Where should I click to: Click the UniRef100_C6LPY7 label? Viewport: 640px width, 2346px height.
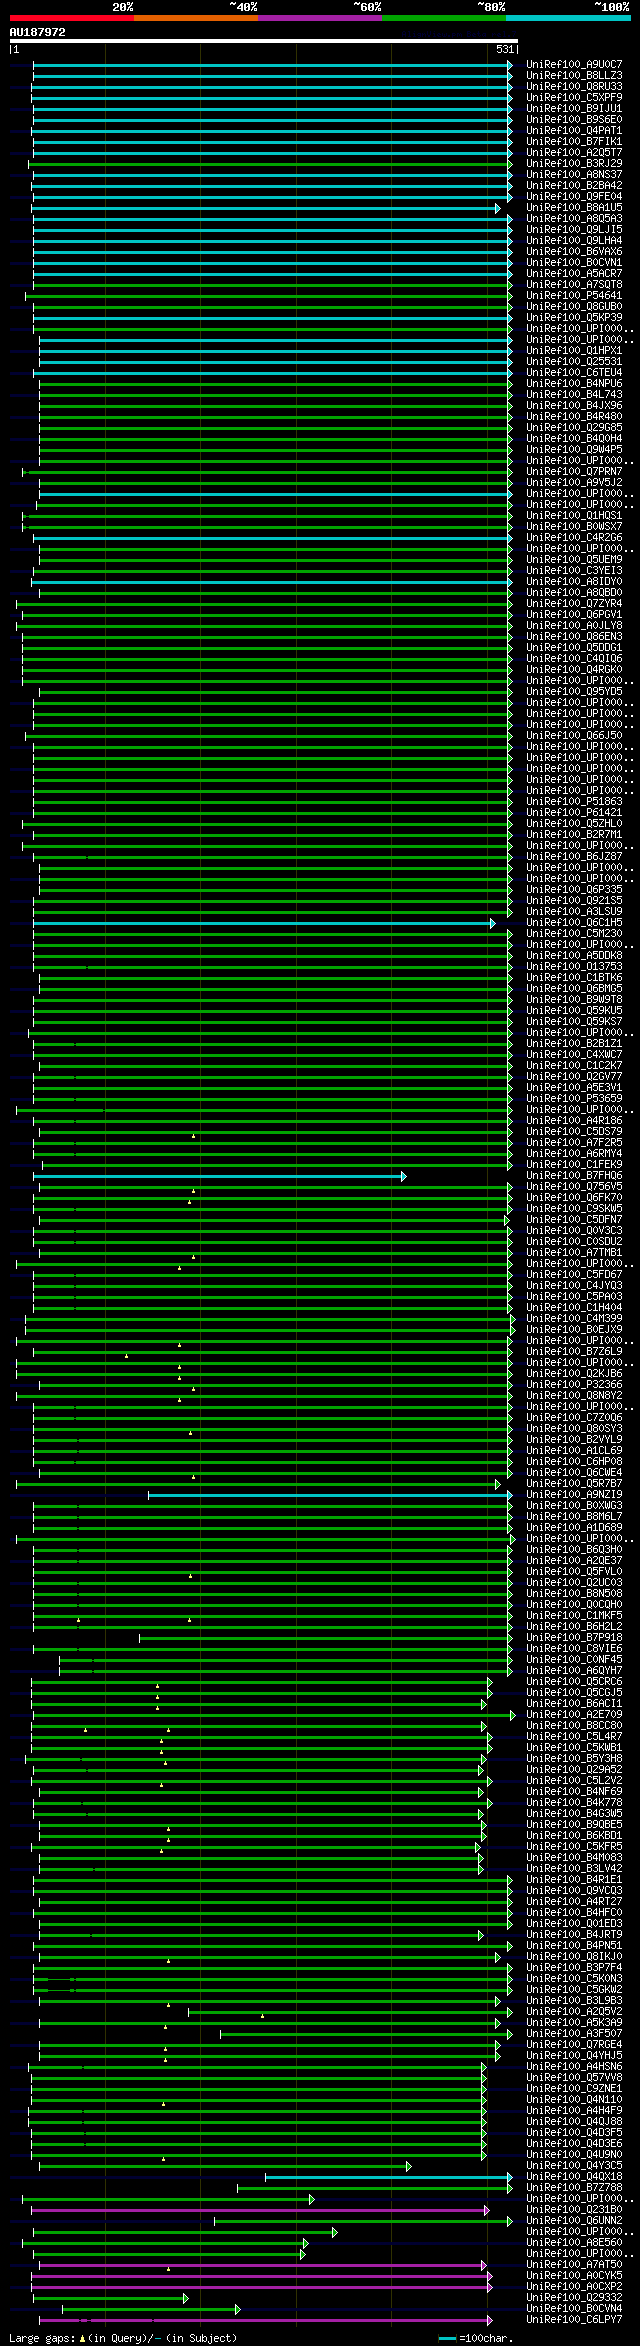(574, 2320)
